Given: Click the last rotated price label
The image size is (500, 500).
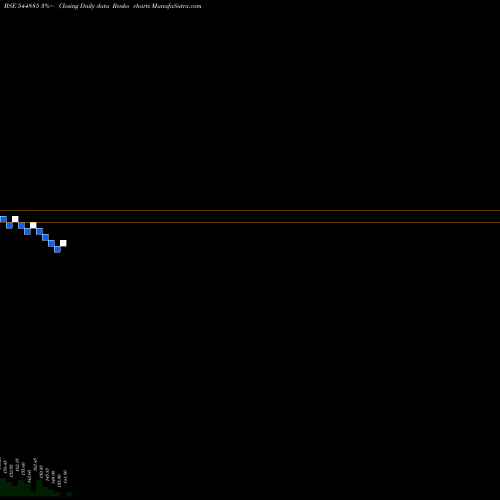Looking at the screenshot, I should coord(65,477).
